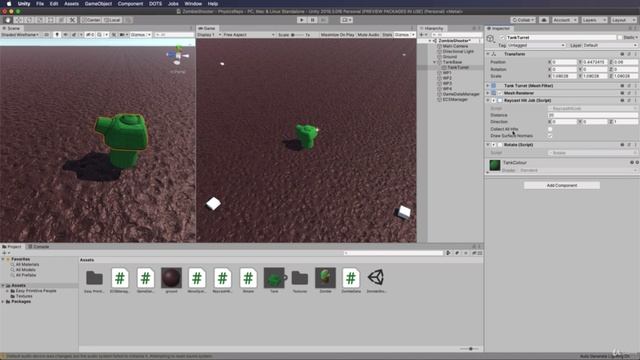Screen dimensions: 640x360
Task: Toggle pivot mode Center button
Action: pos(91,20)
